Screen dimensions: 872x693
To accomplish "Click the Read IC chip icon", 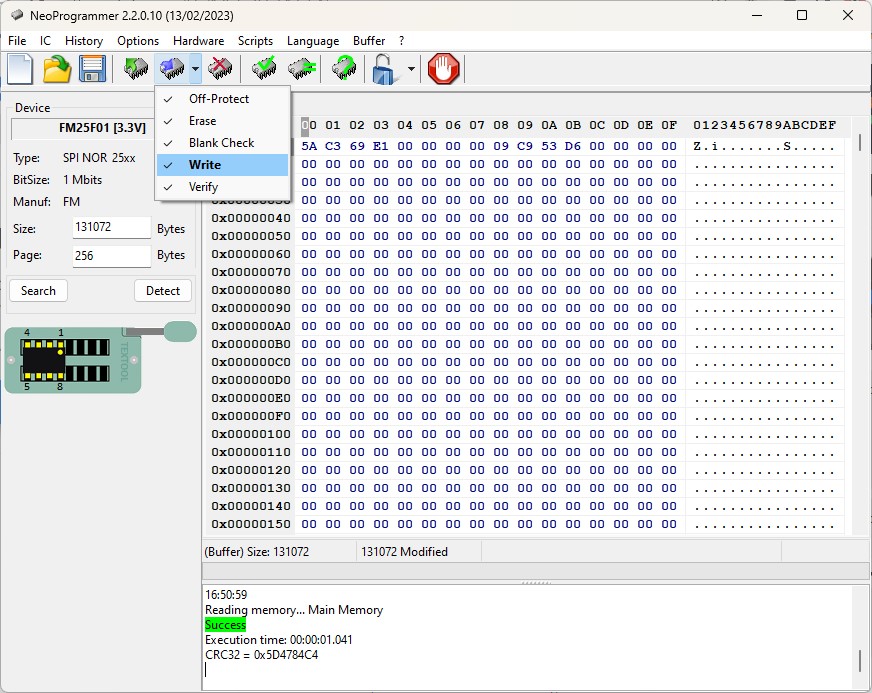I will coord(136,69).
